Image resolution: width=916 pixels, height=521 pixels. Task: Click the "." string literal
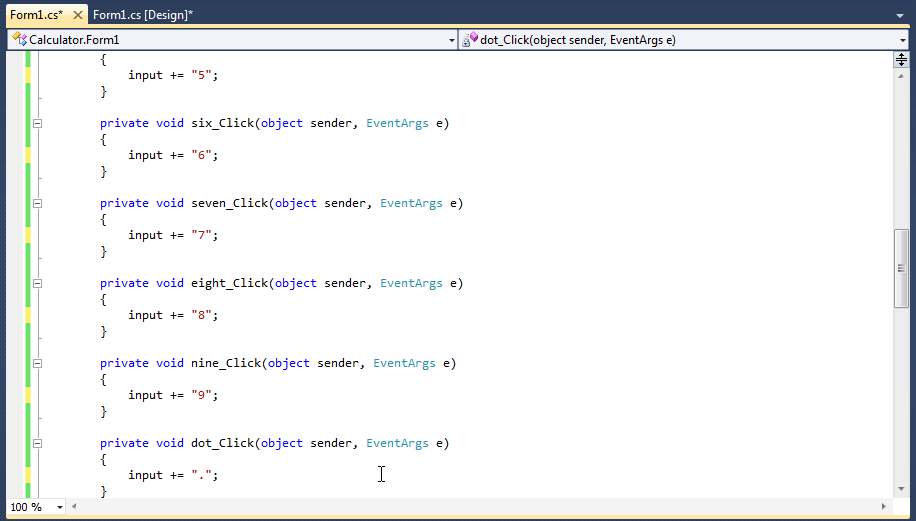(x=201, y=475)
